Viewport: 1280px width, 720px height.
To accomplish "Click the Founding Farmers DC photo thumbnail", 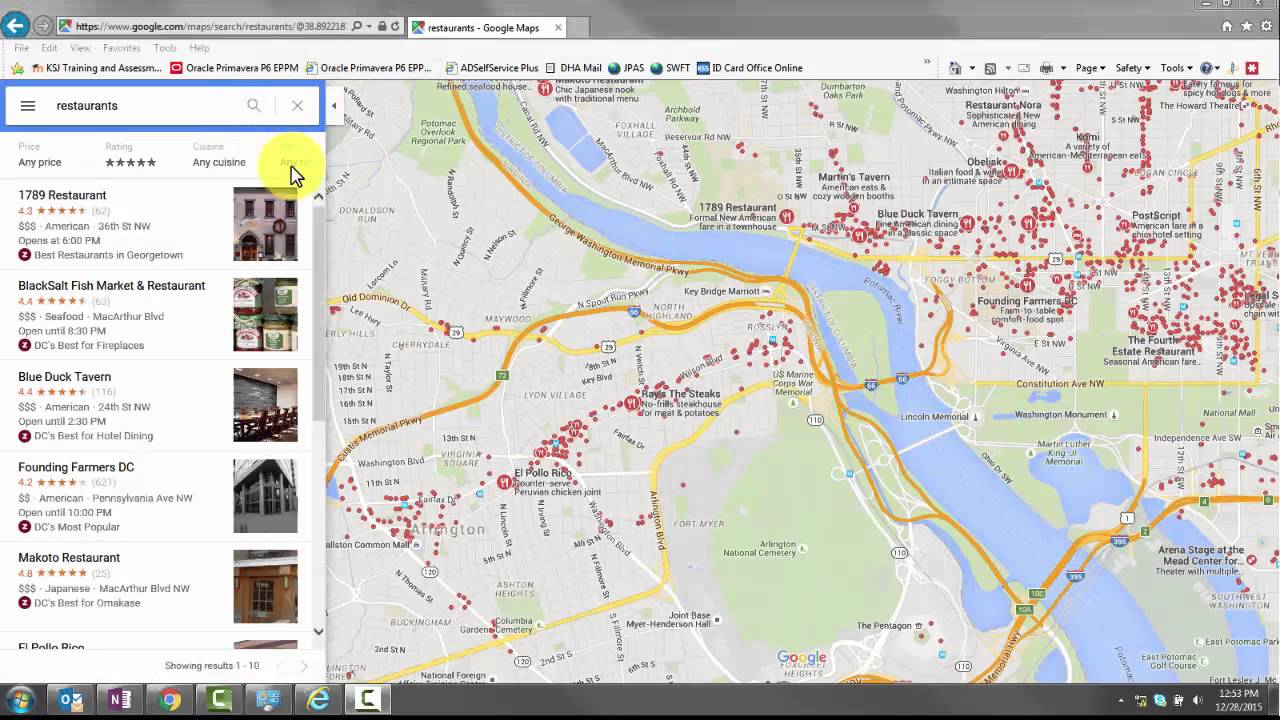I will click(x=265, y=496).
